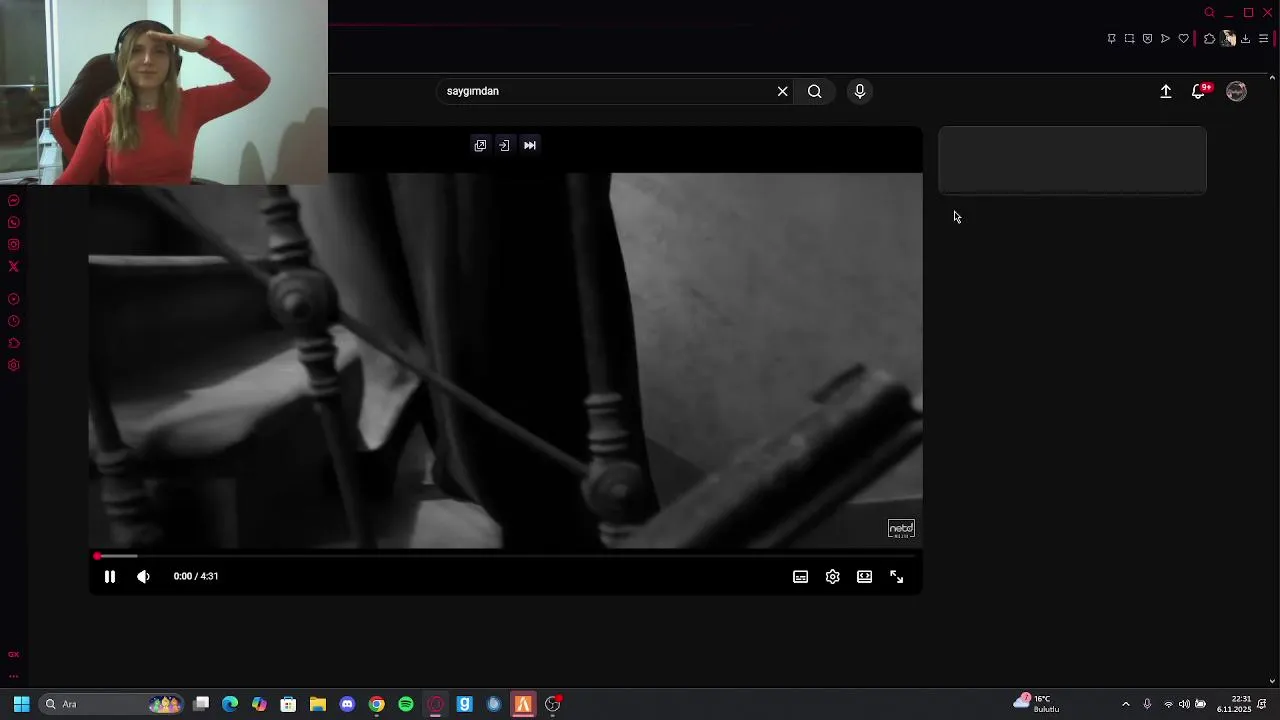This screenshot has width=1280, height=720.
Task: Open the system tray volume icon
Action: point(1184,704)
